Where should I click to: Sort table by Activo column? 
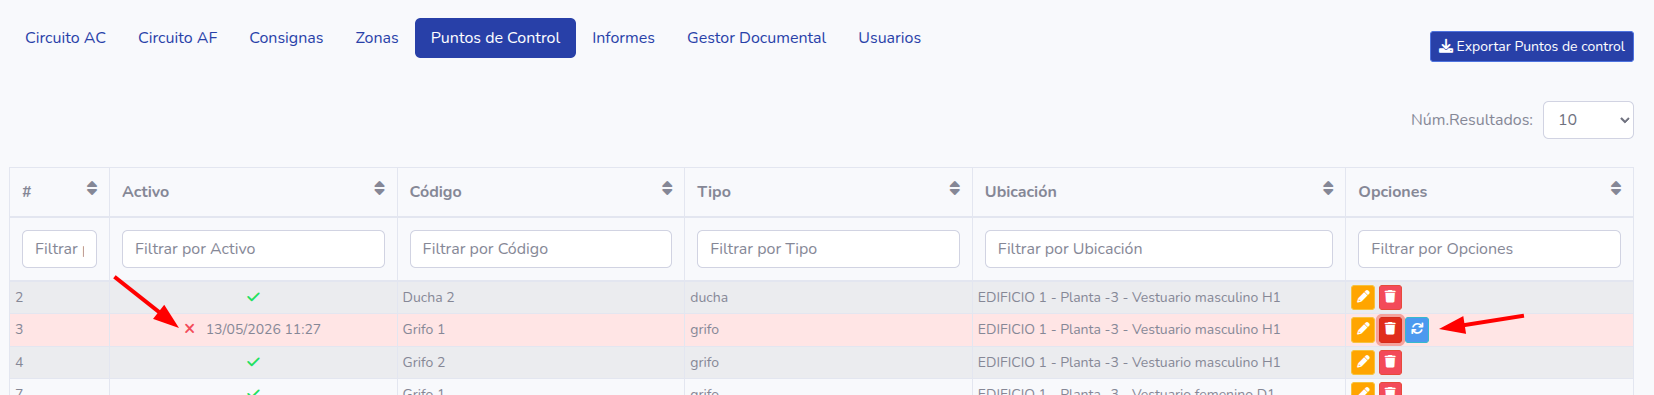(379, 189)
